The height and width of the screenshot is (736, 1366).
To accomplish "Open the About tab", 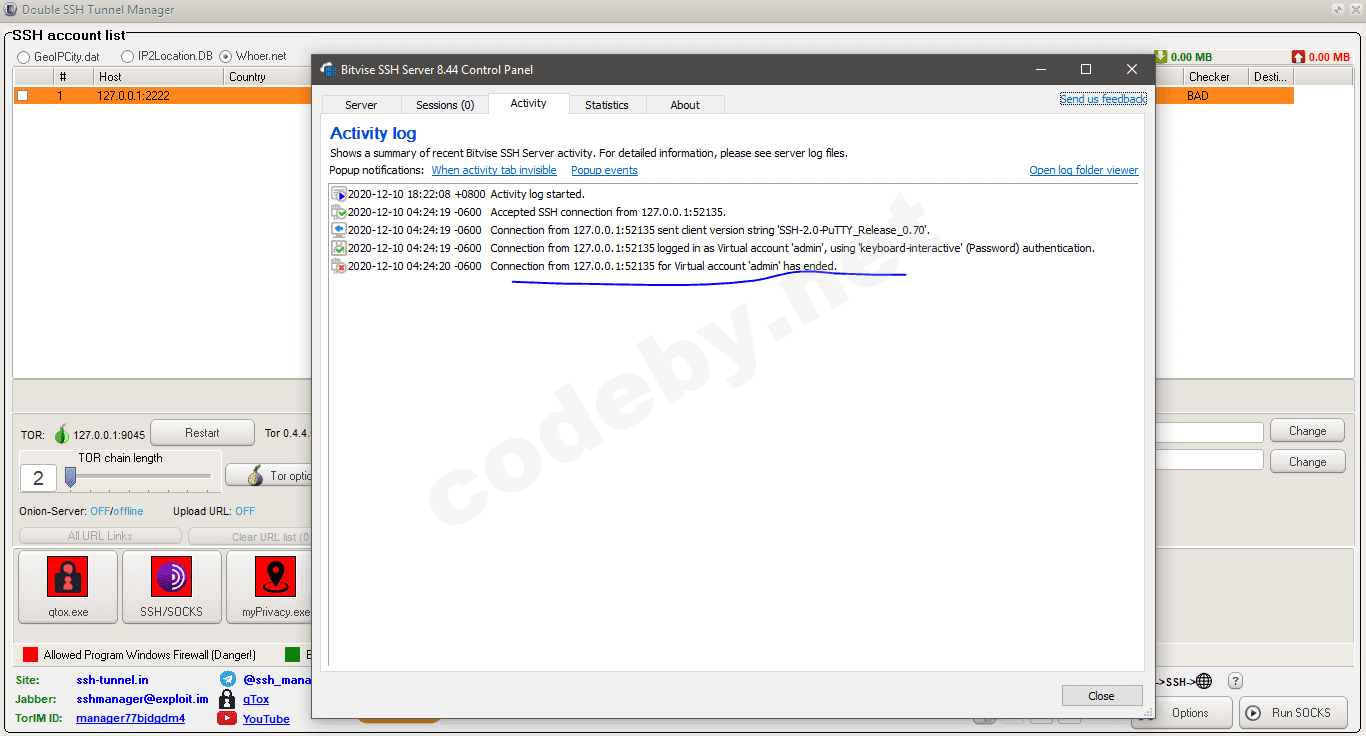I will tap(685, 105).
